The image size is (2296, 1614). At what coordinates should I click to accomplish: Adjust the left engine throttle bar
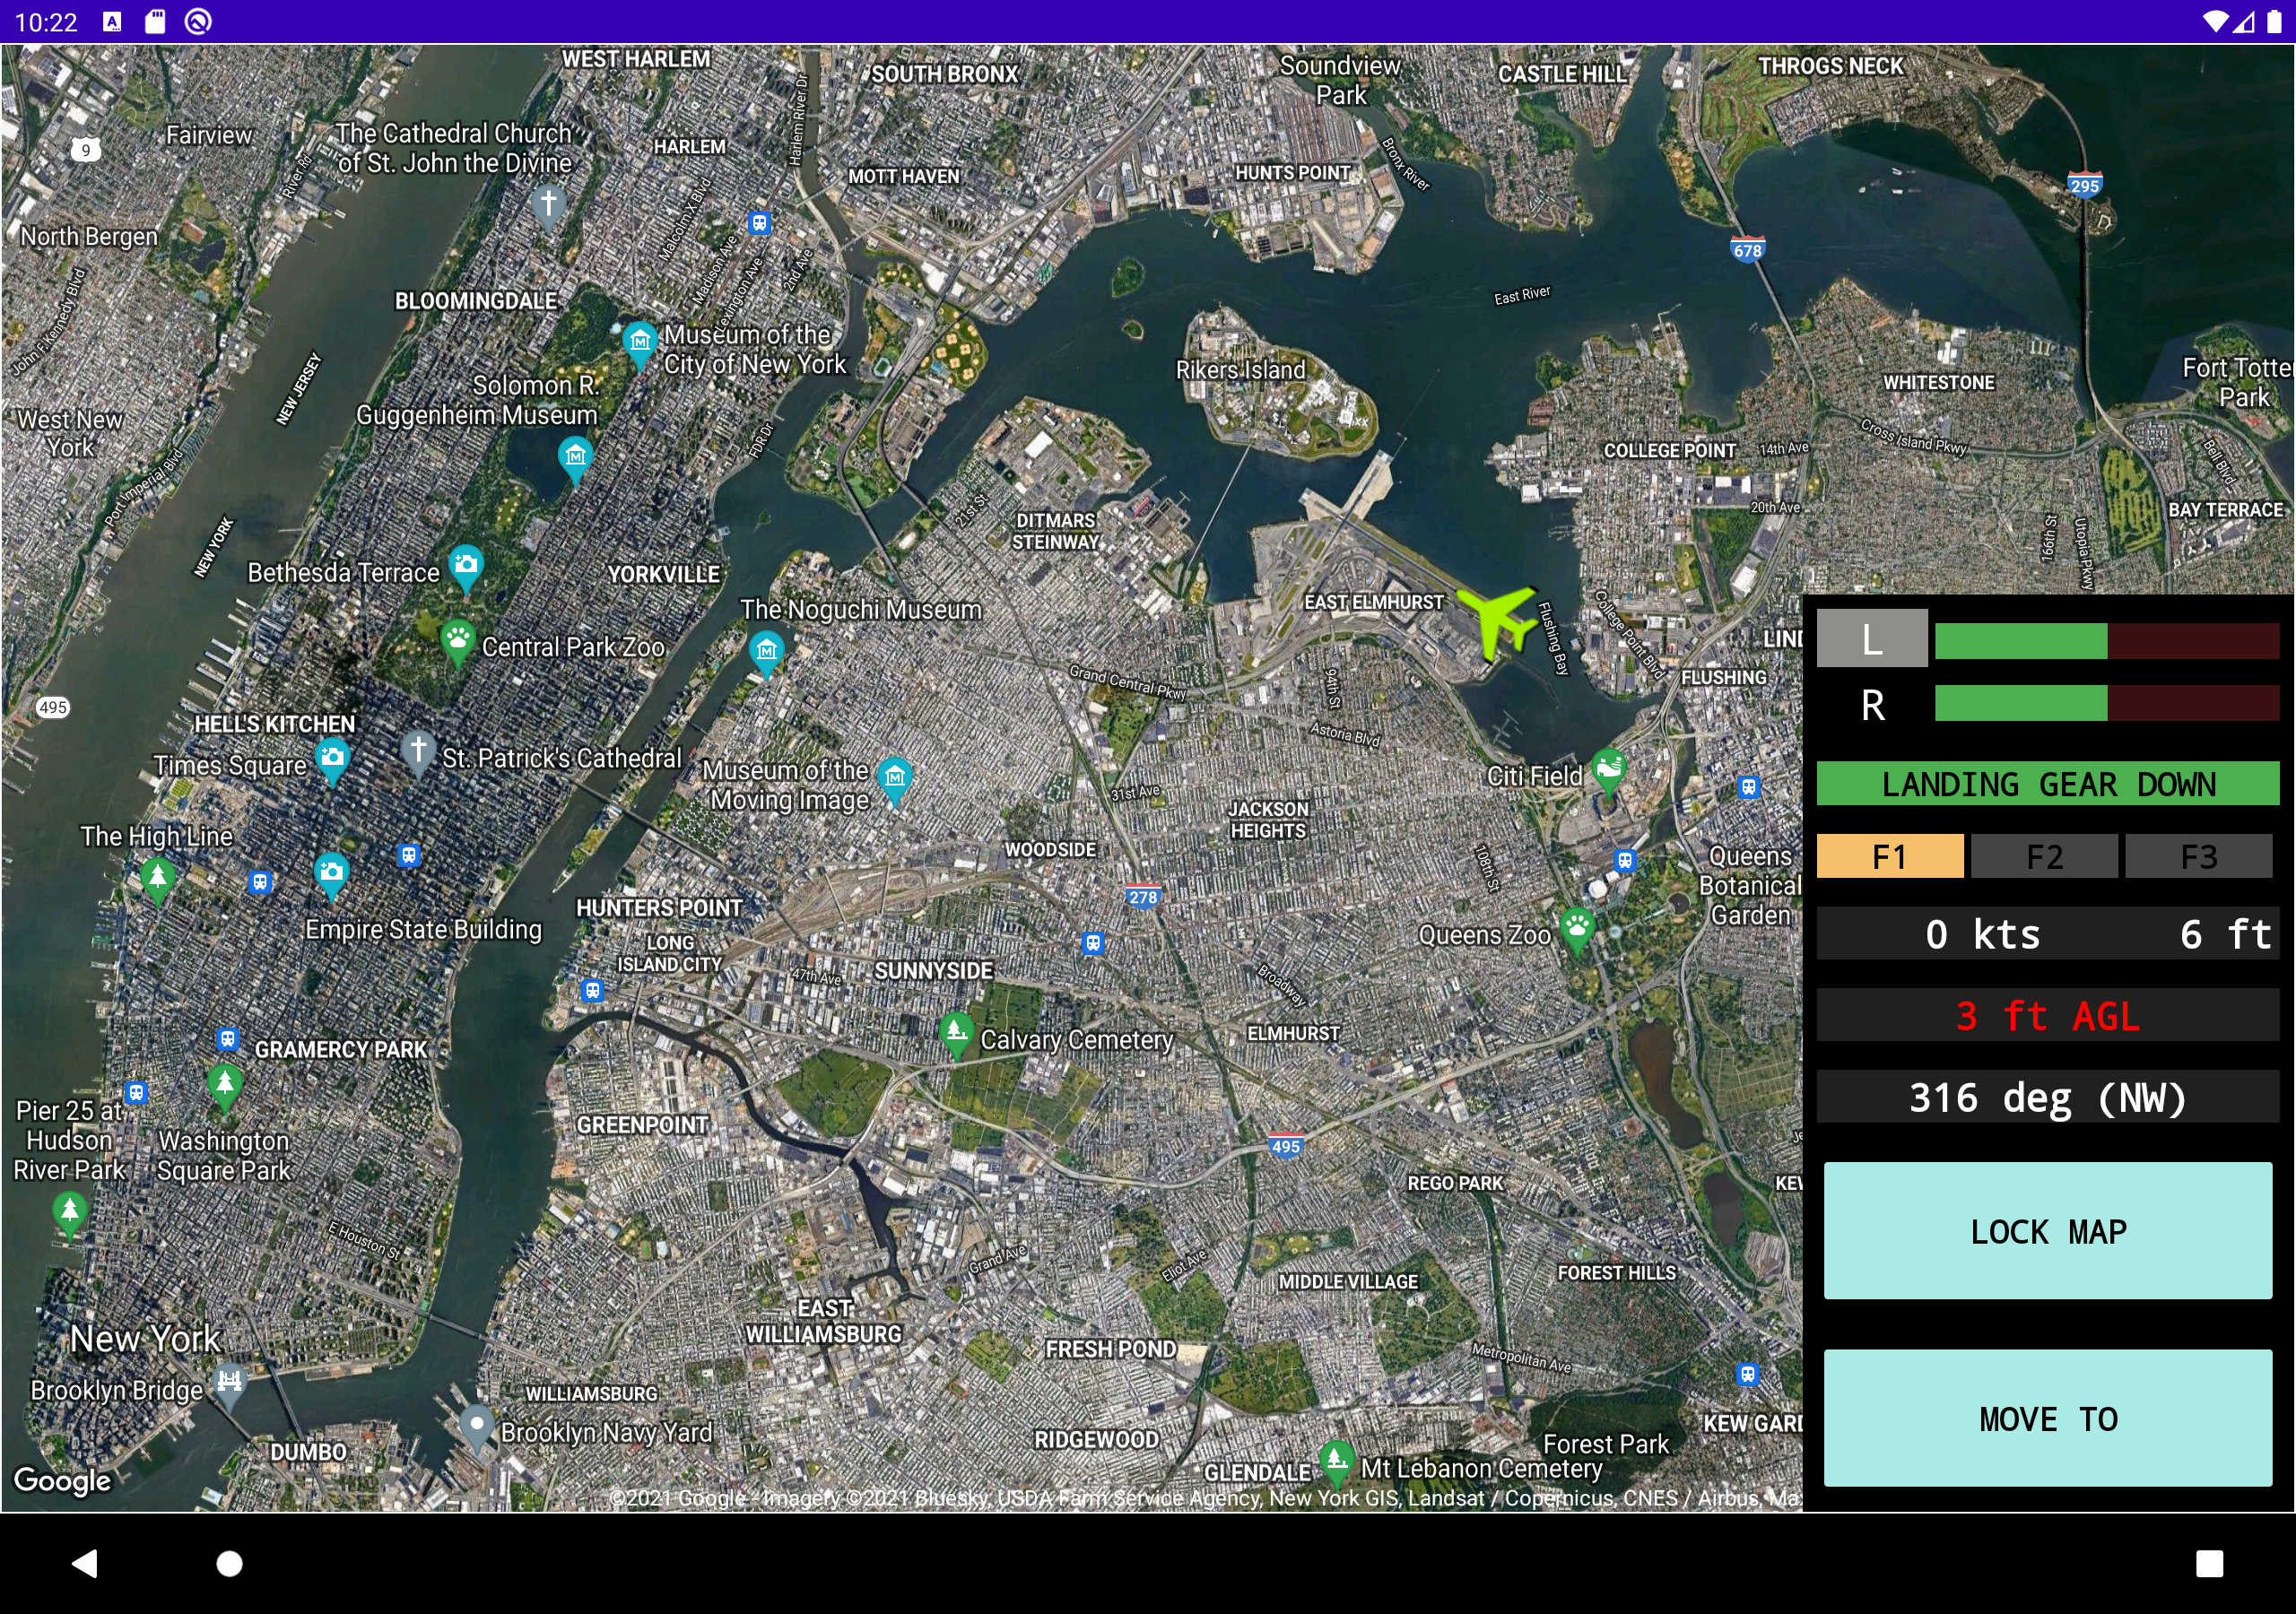2107,641
